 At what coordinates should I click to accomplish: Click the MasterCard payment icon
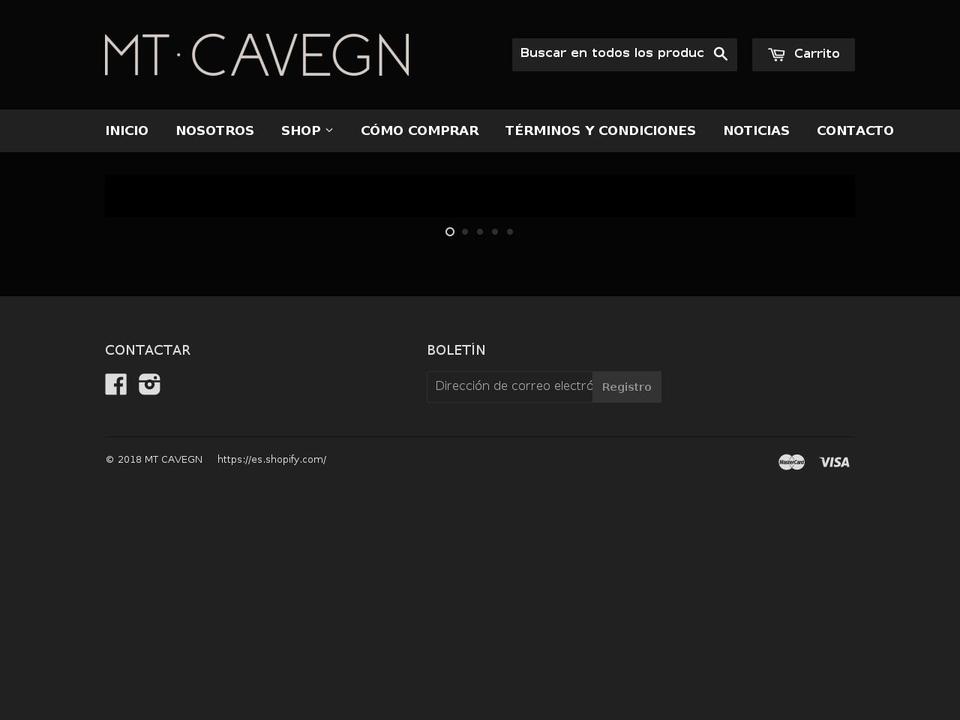click(792, 462)
